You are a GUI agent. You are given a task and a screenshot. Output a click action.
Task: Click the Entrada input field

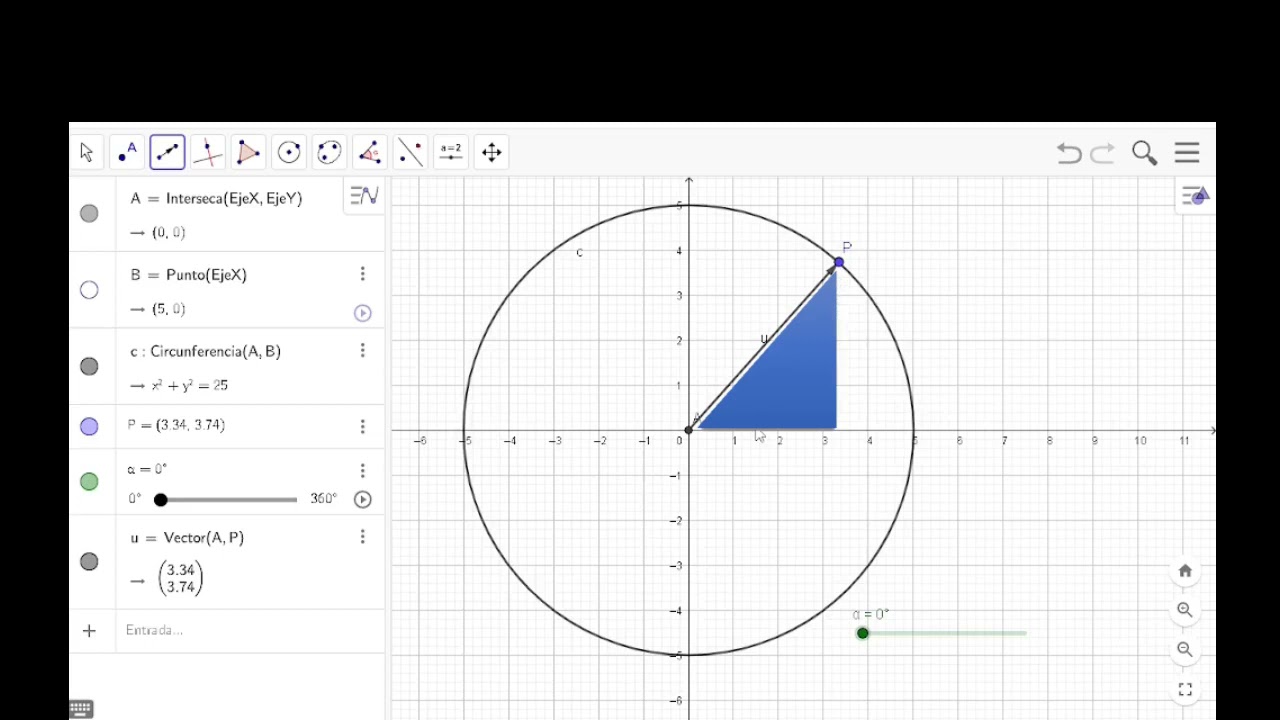(x=250, y=631)
